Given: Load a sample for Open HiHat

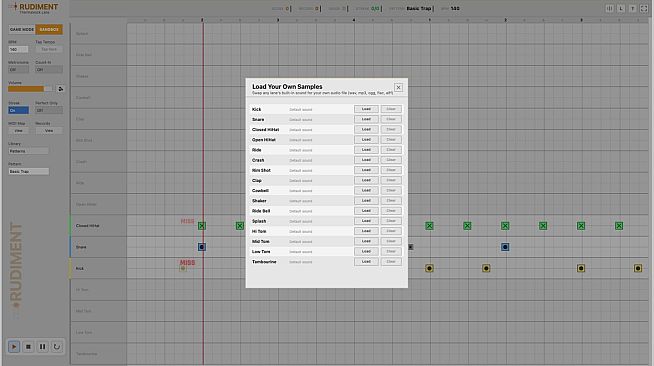Looking at the screenshot, I should click(x=366, y=139).
